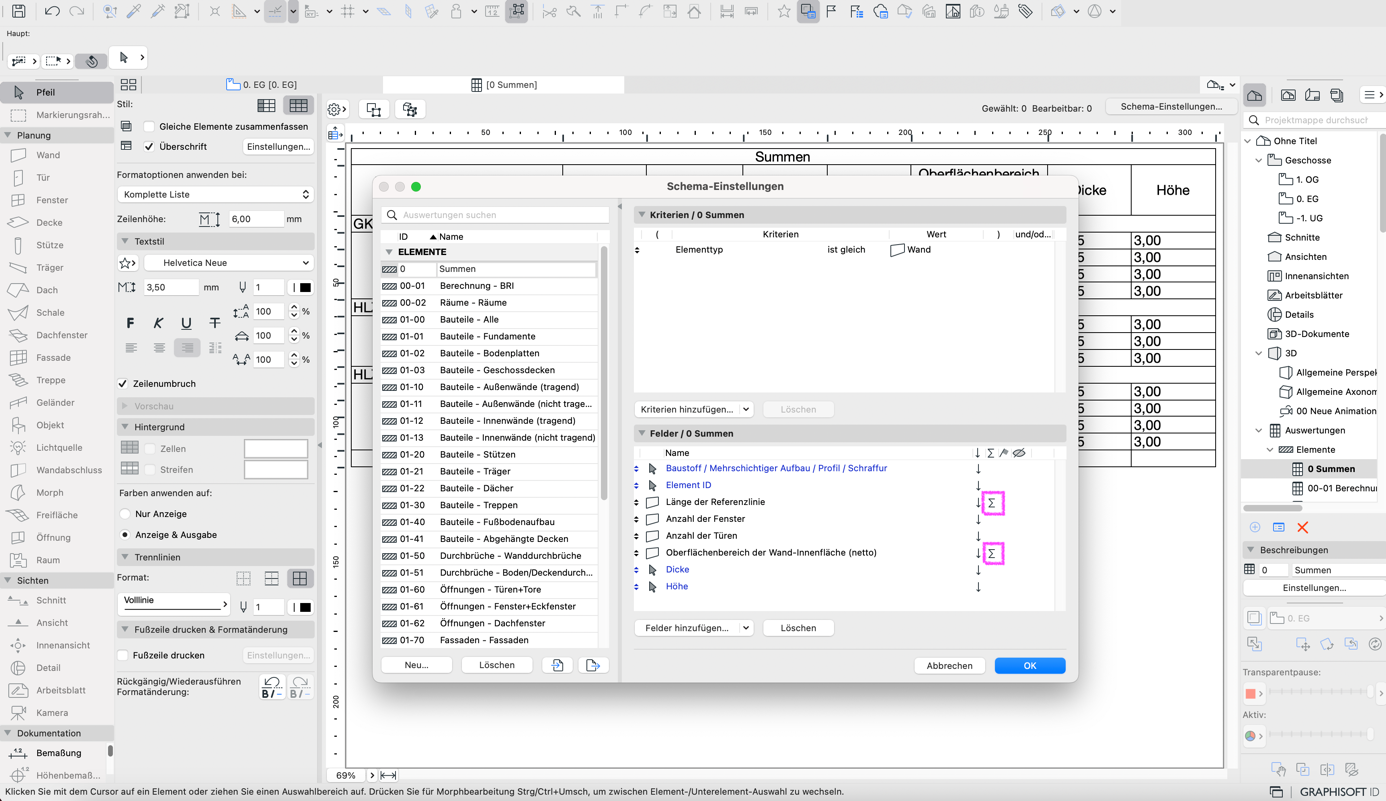Select the Dach tool
The image size is (1386, 801).
(x=47, y=290)
